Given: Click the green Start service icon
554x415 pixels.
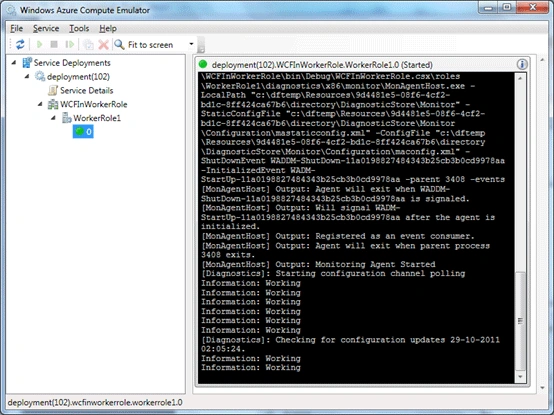Looking at the screenshot, I should click(x=40, y=45).
